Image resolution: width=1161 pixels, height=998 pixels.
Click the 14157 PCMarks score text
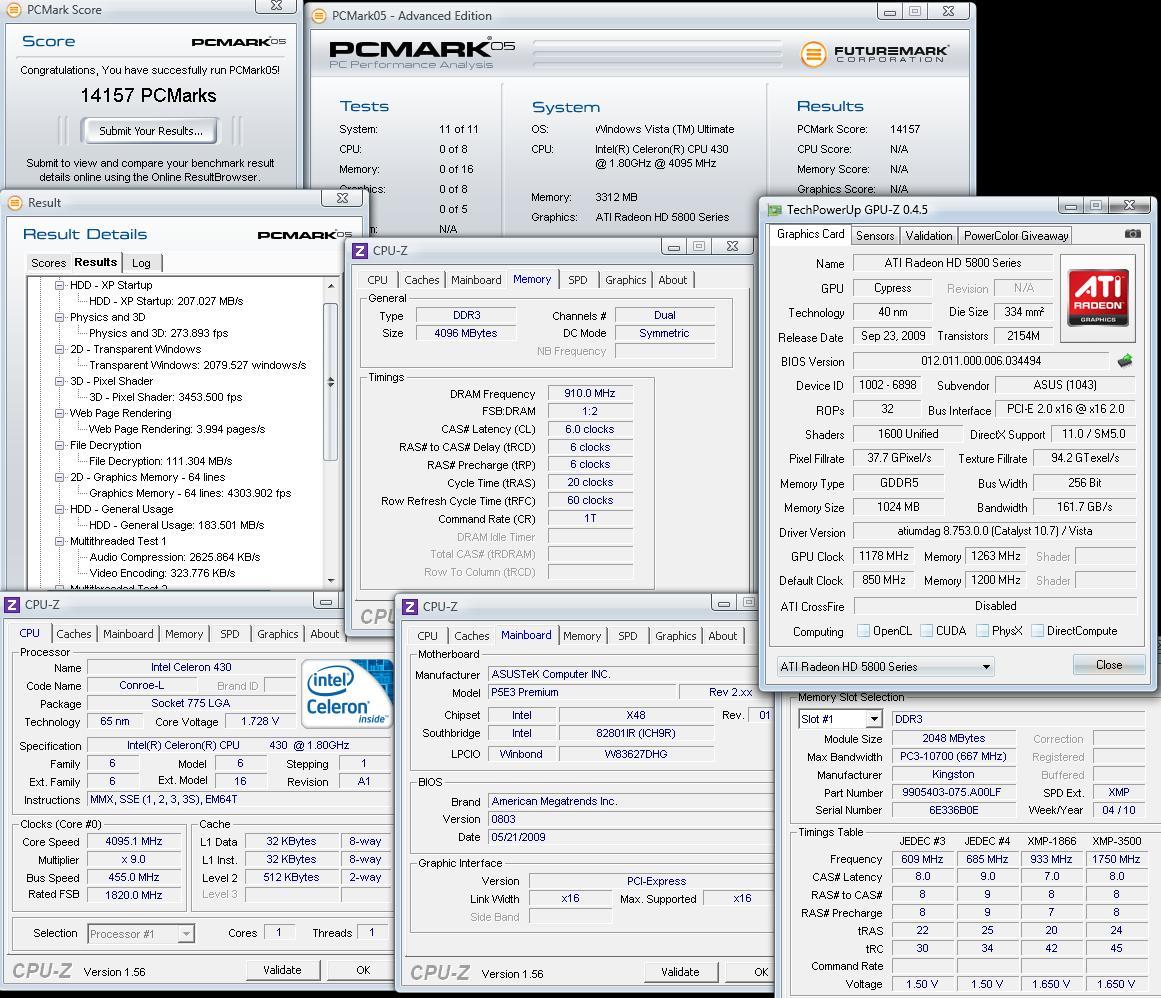tap(148, 96)
